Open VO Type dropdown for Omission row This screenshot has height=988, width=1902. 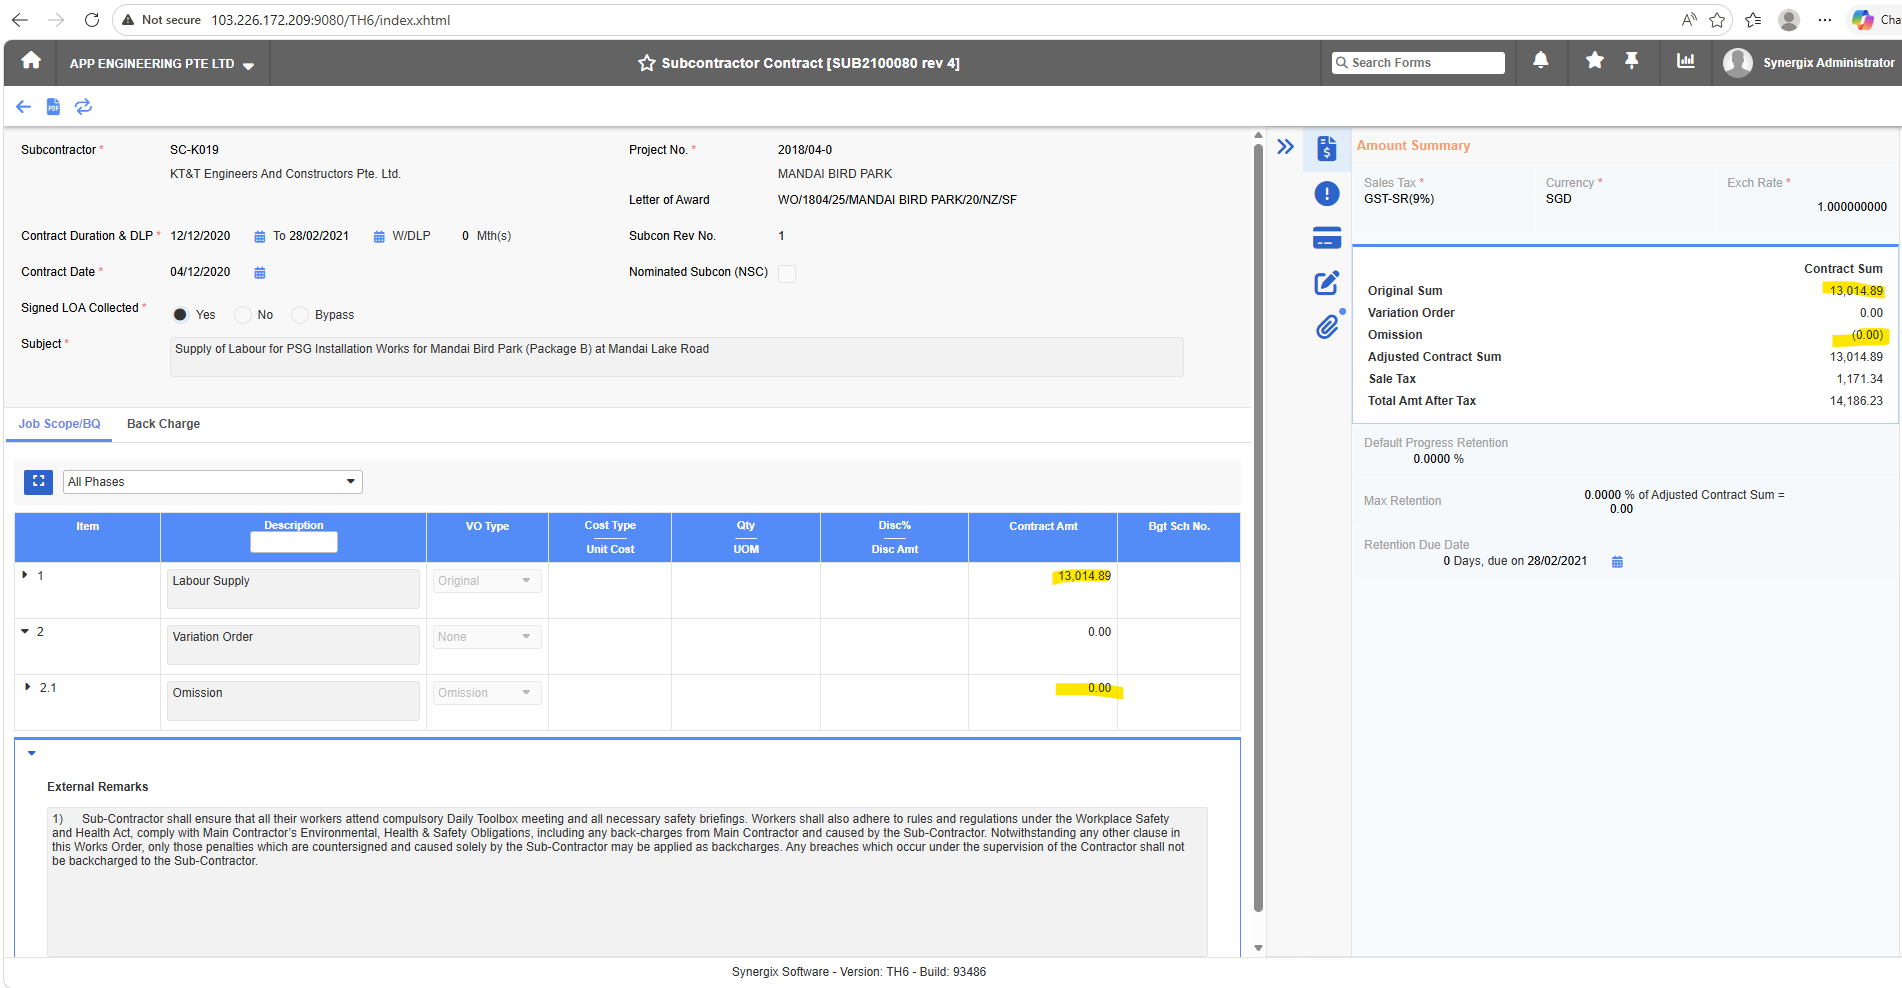487,693
